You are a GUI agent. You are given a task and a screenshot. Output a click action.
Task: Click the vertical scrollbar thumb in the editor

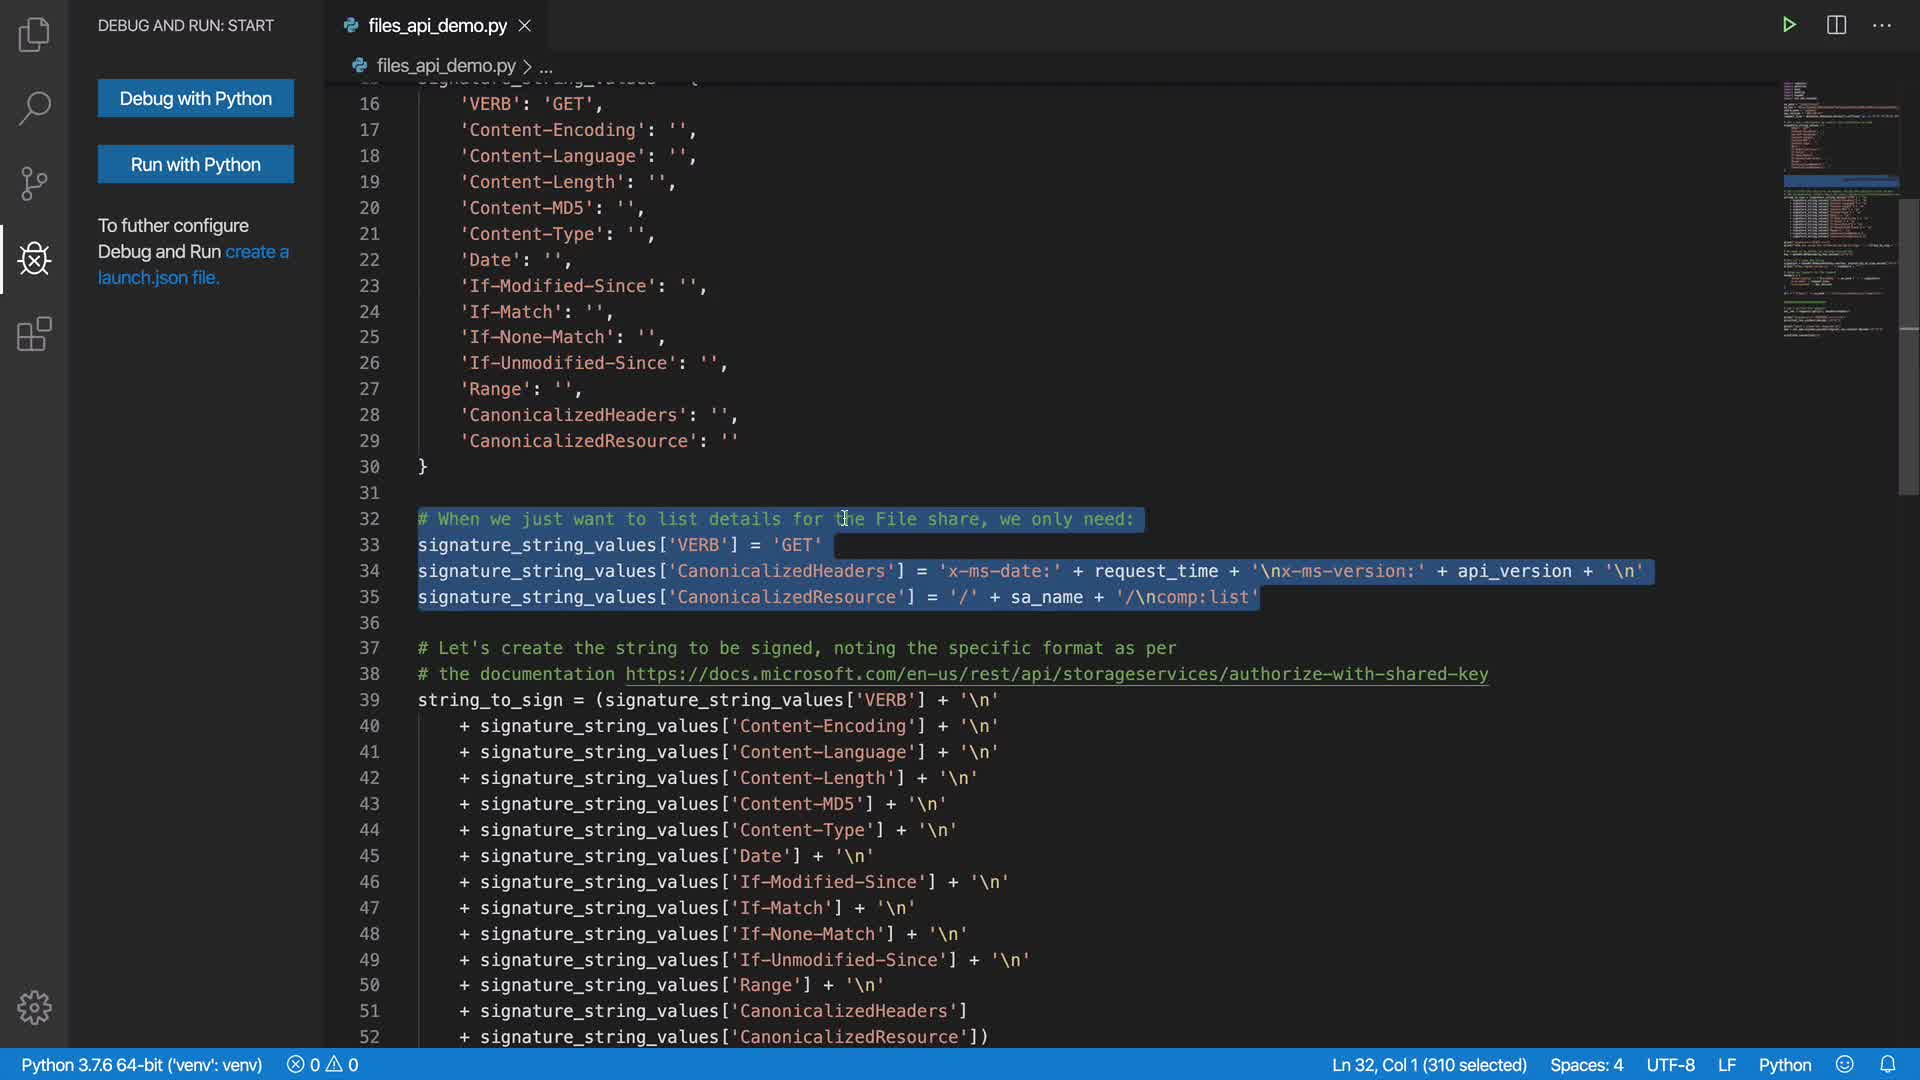pos(1908,345)
